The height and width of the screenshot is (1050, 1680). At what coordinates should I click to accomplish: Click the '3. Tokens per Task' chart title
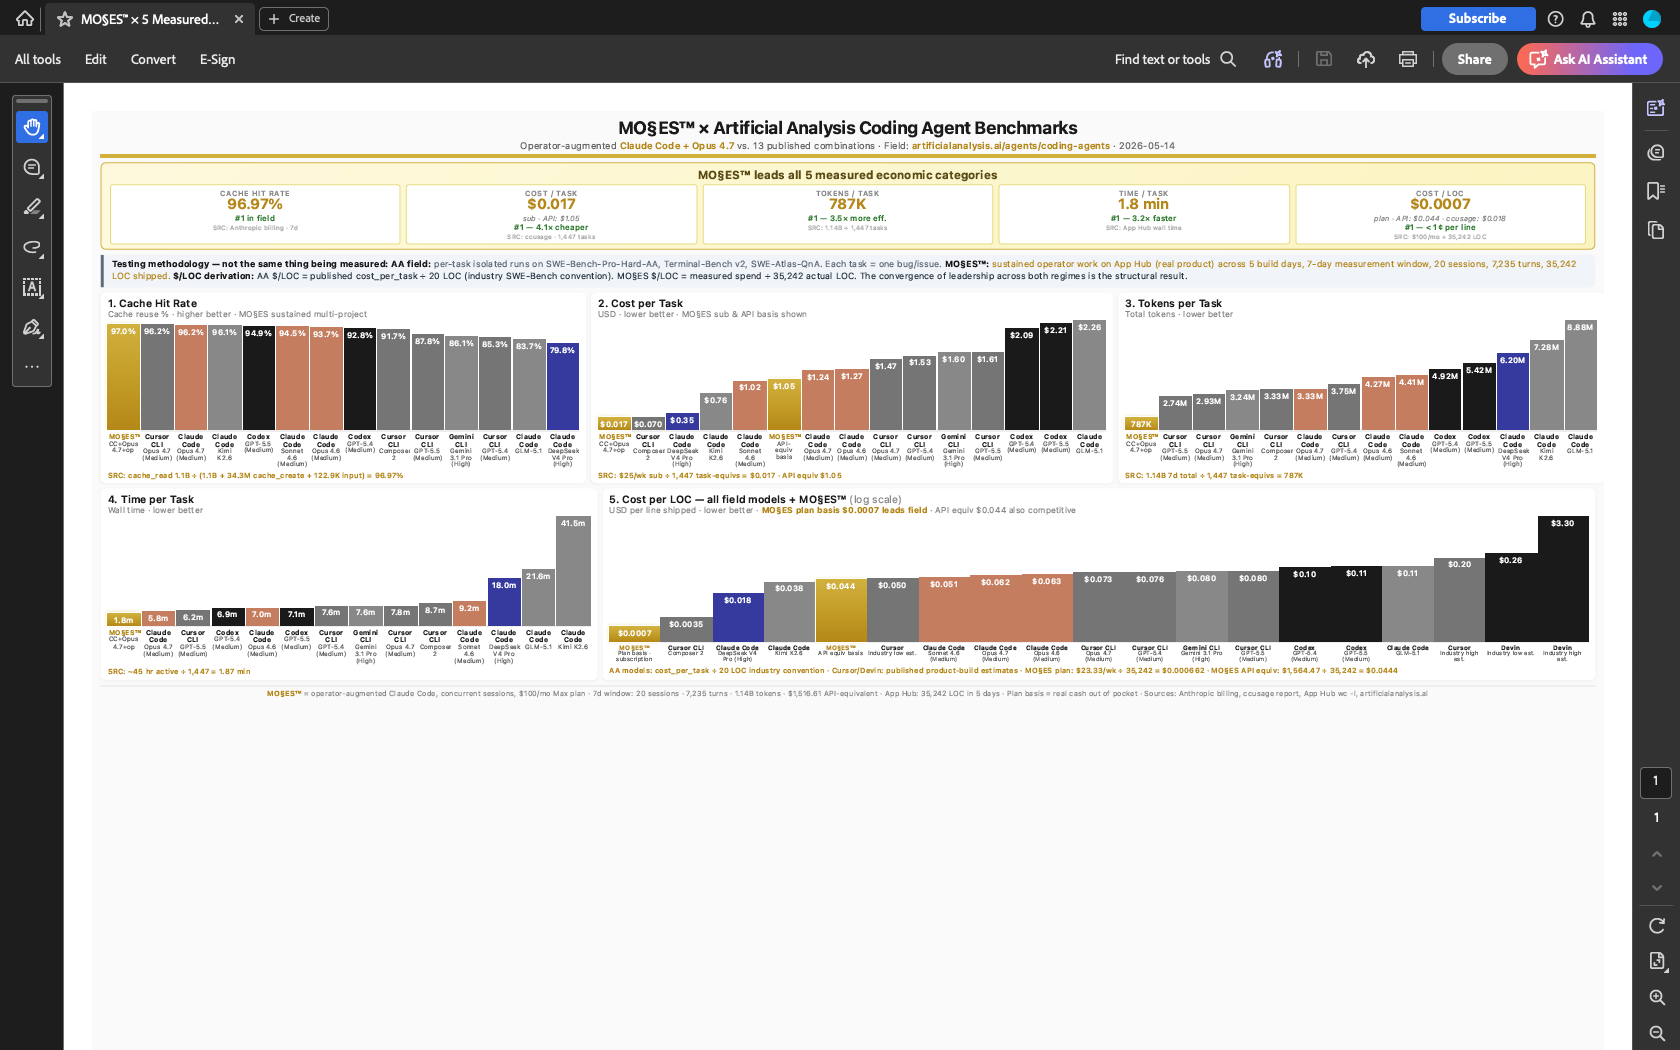point(1173,303)
